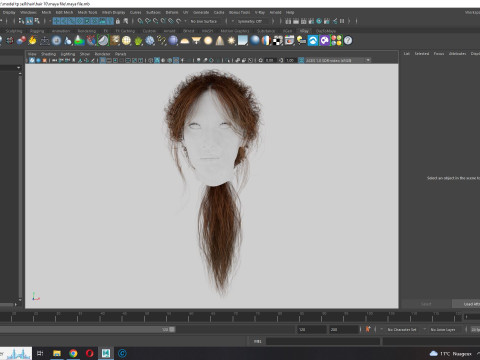Click the lock icon in status line

point(118,21)
